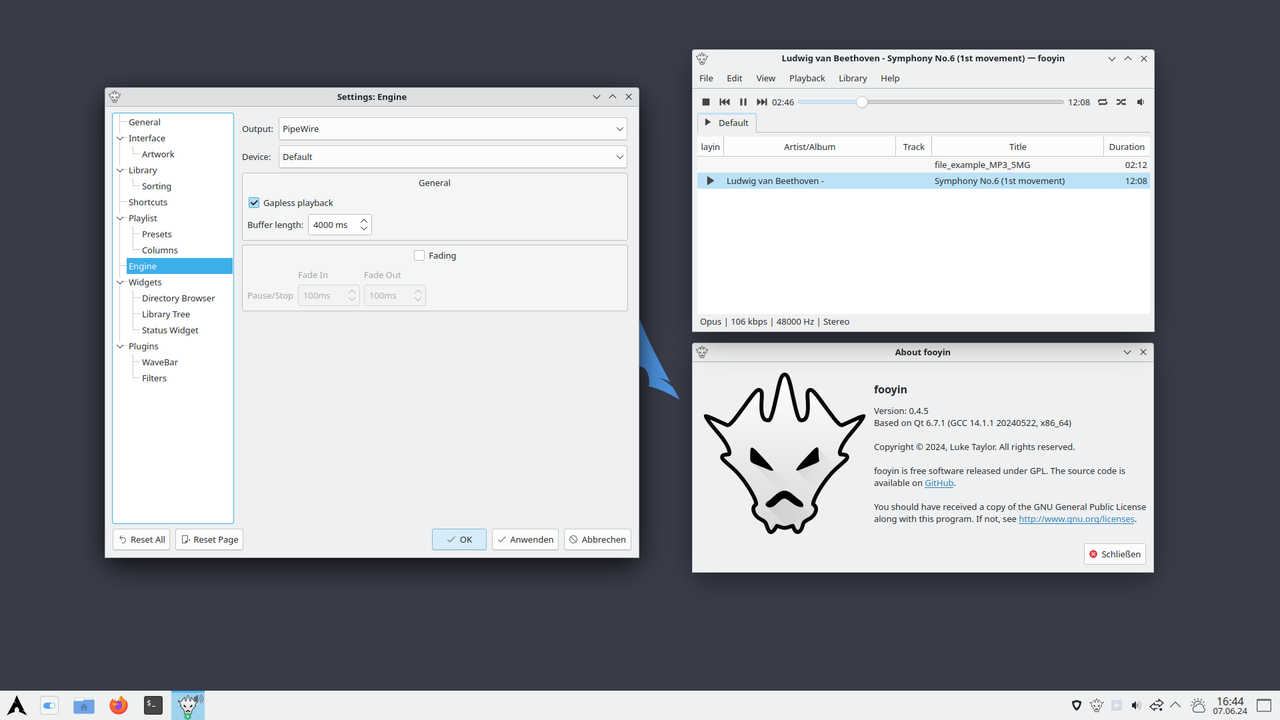Image resolution: width=1280 pixels, height=720 pixels.
Task: Open the Output dropdown showing PipeWire
Action: [453, 129]
